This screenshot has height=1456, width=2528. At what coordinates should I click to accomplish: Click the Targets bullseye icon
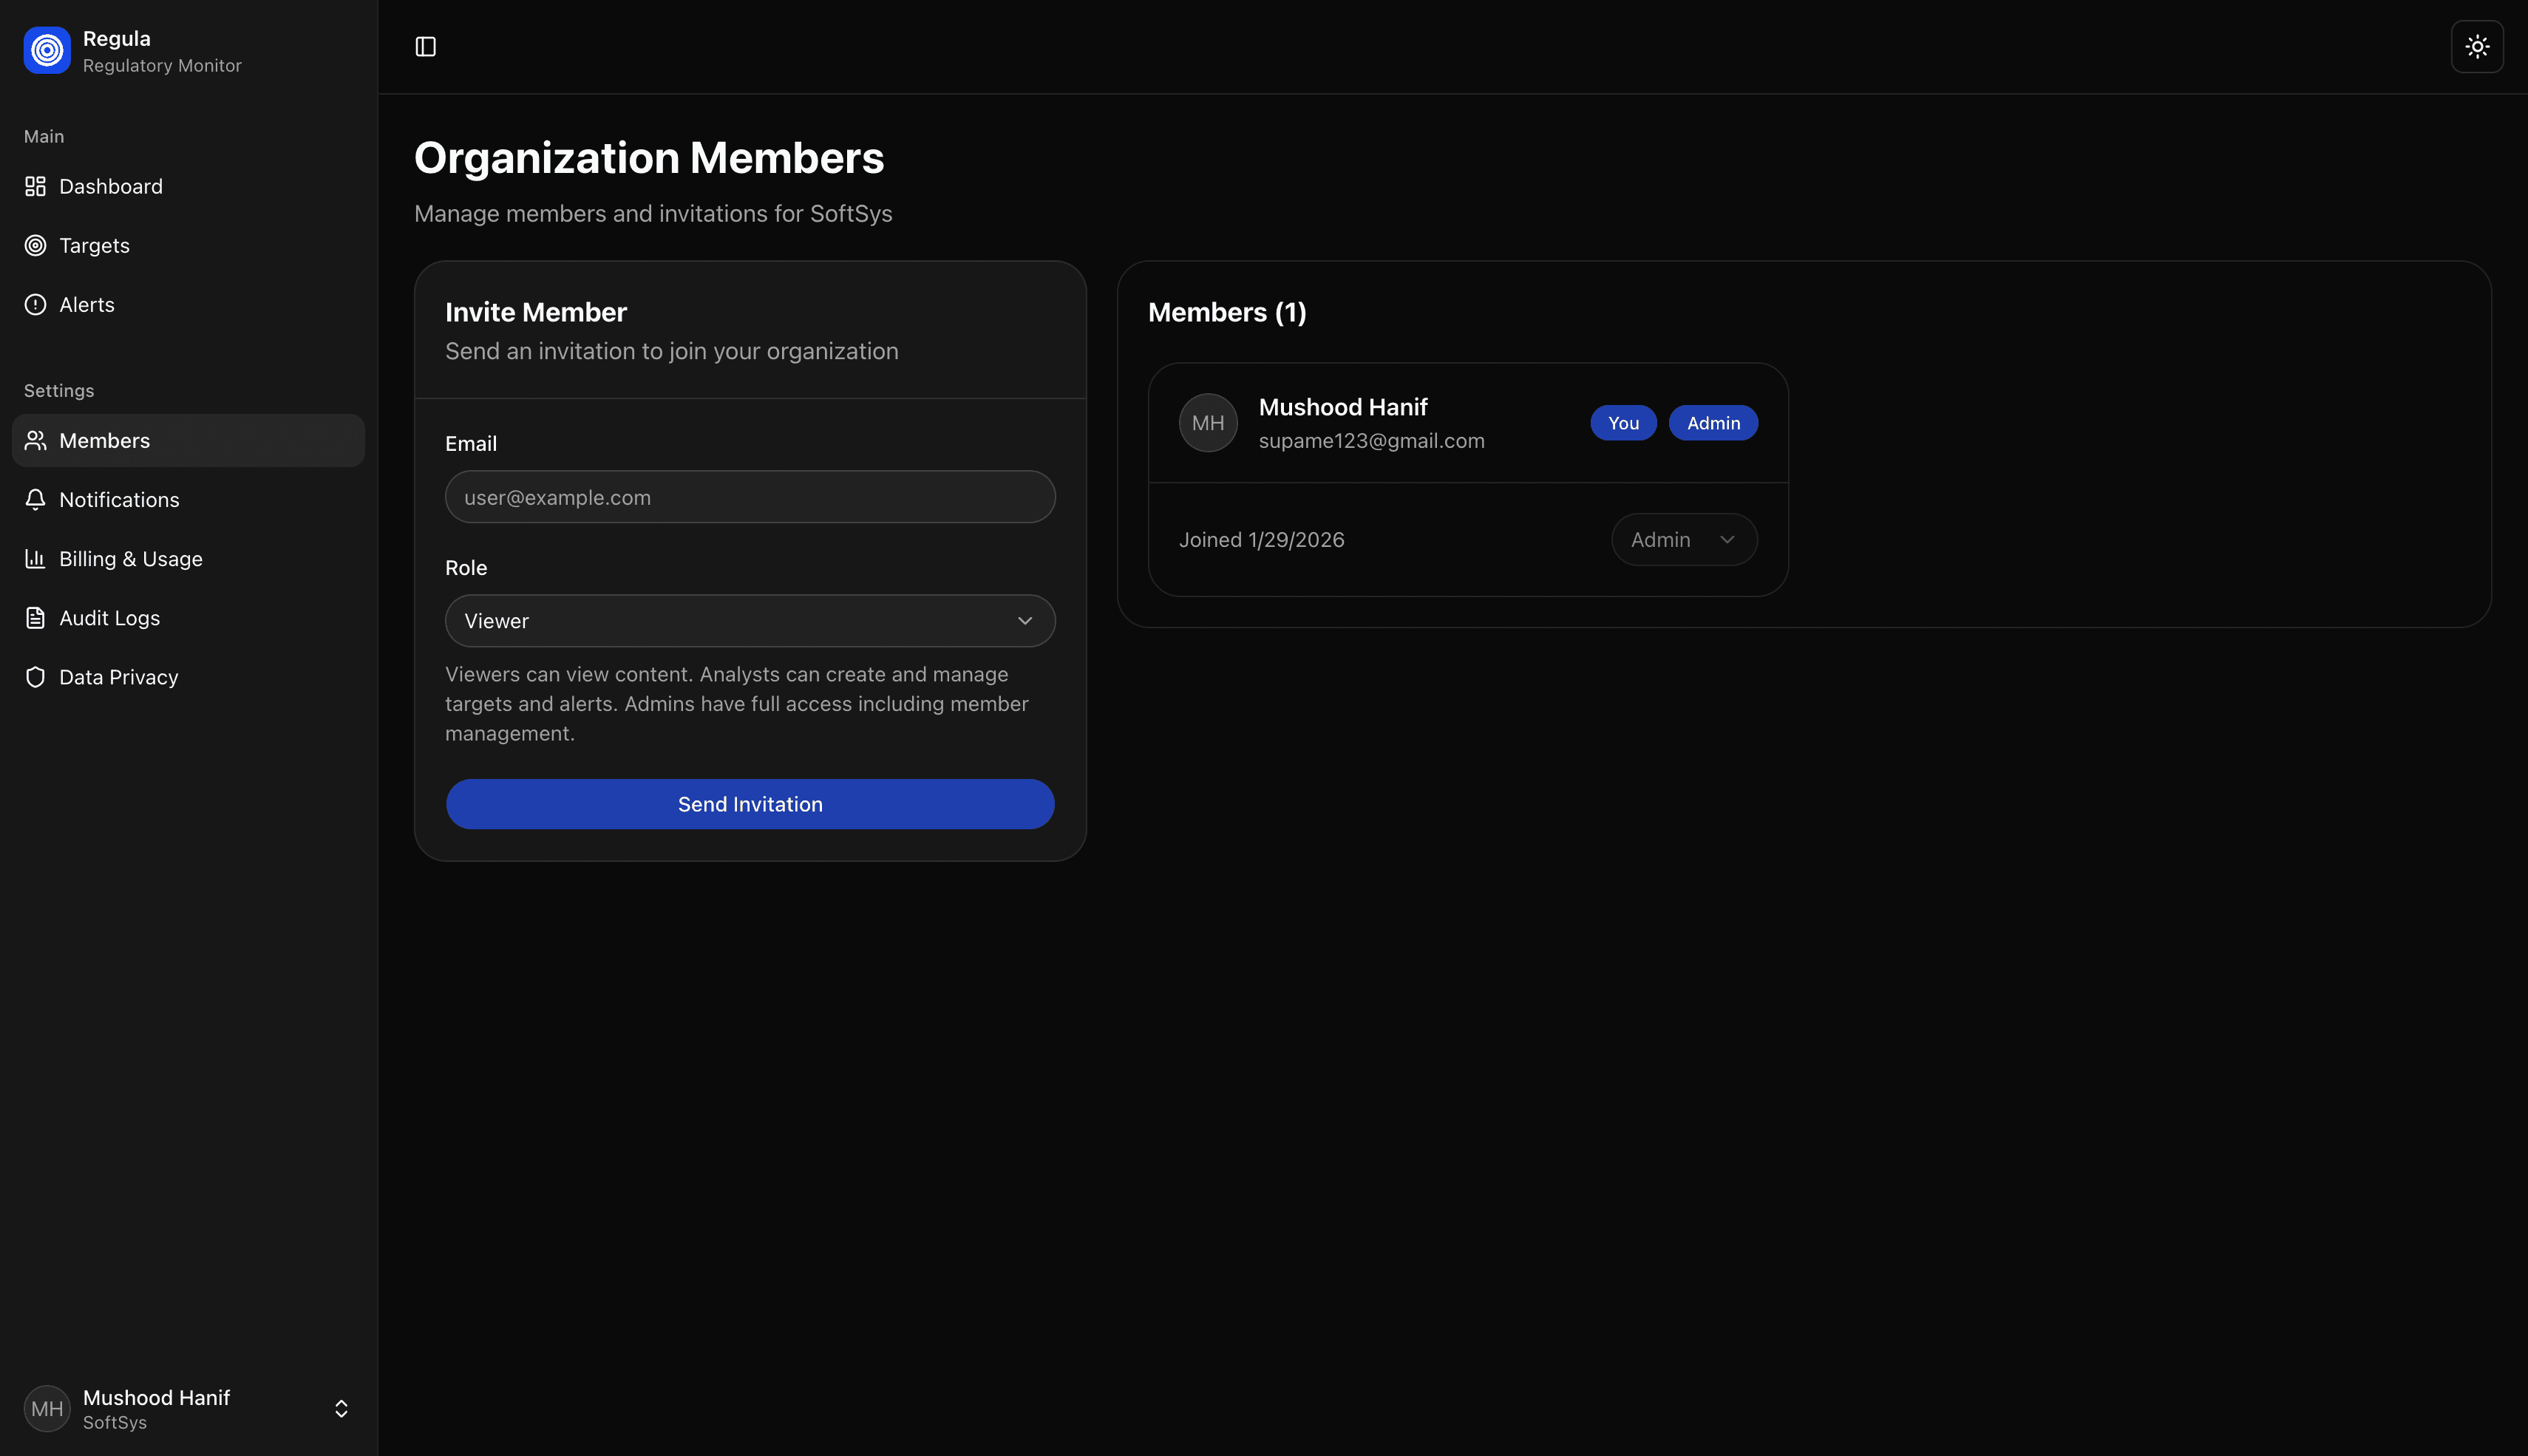point(36,245)
